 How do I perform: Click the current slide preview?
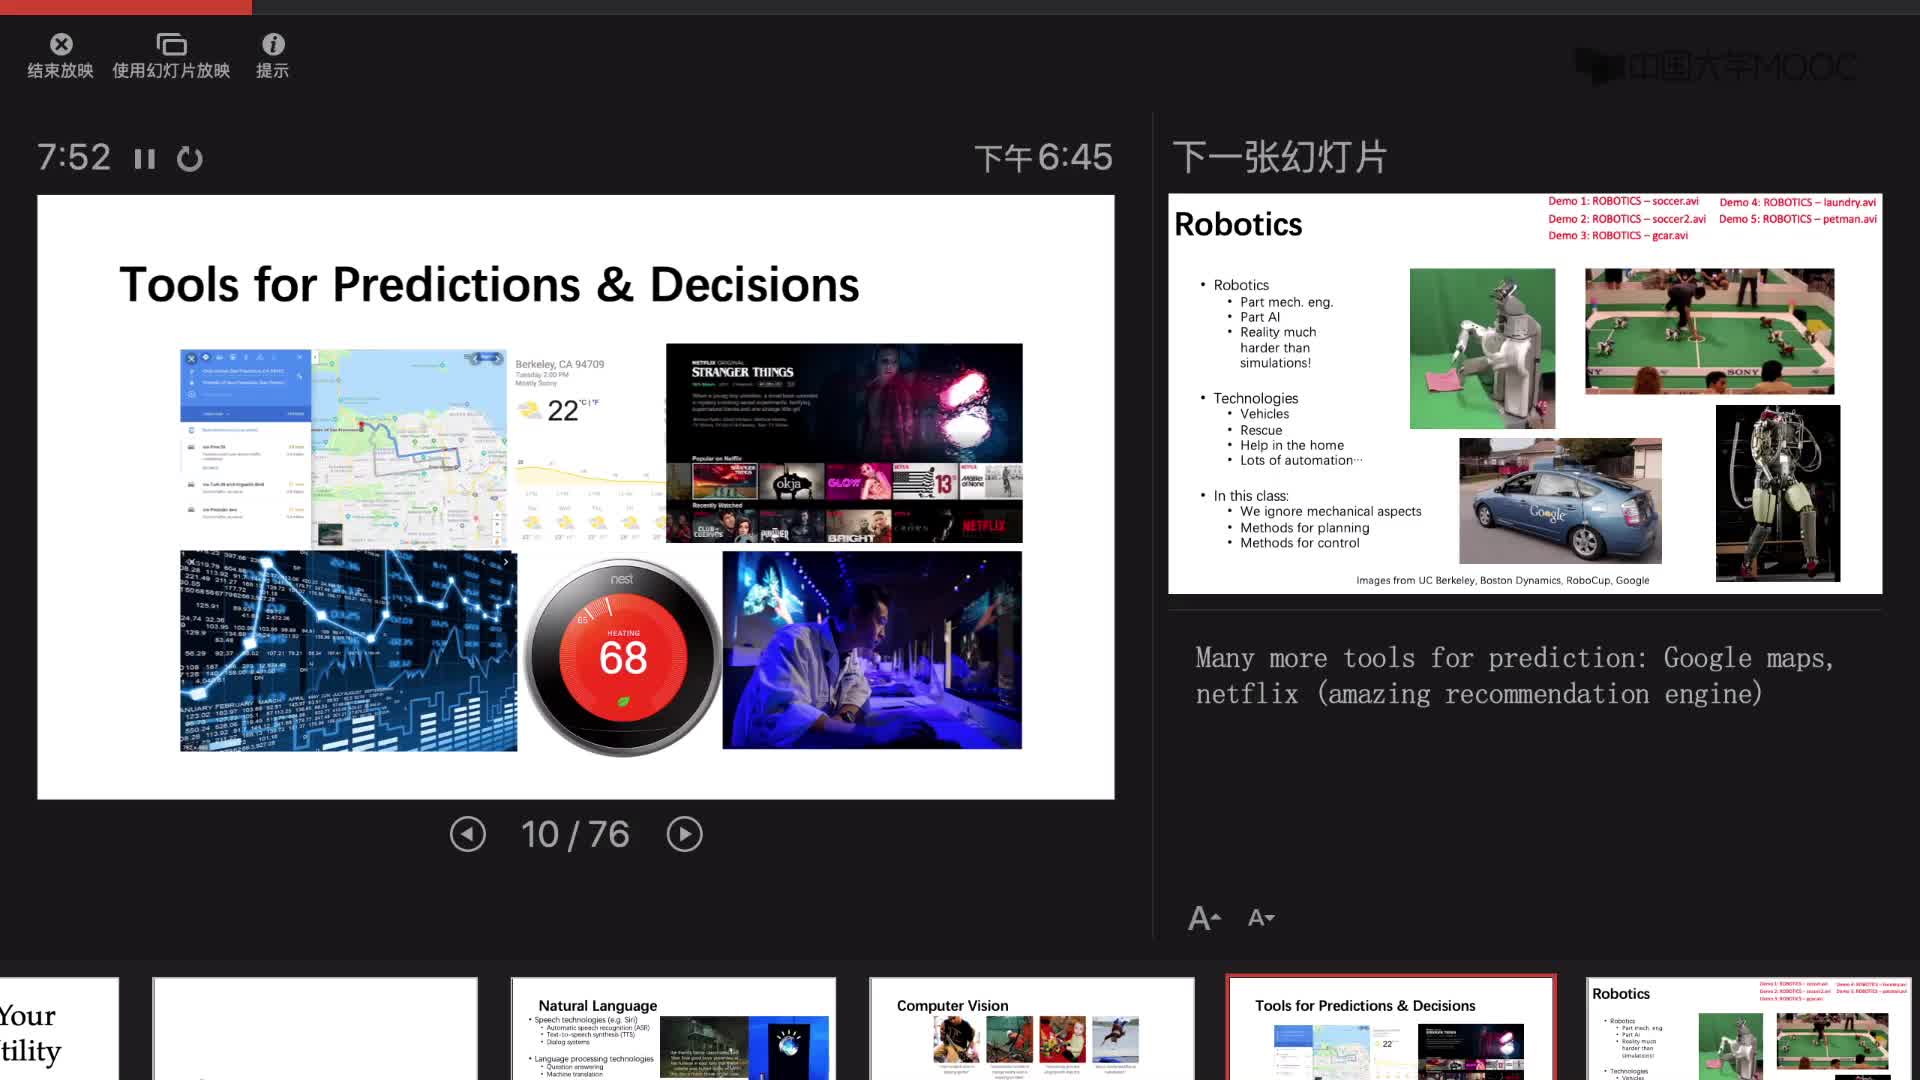(576, 497)
